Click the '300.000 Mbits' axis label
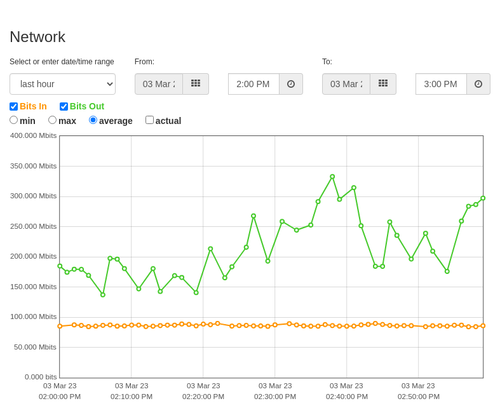500x403 pixels. pos(33,196)
